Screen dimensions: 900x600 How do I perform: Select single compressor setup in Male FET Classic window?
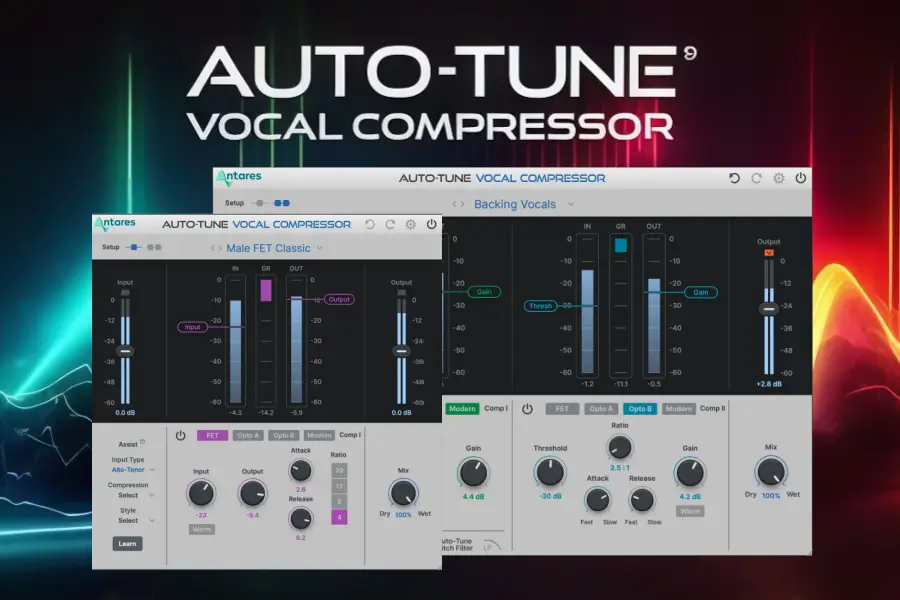coord(133,247)
